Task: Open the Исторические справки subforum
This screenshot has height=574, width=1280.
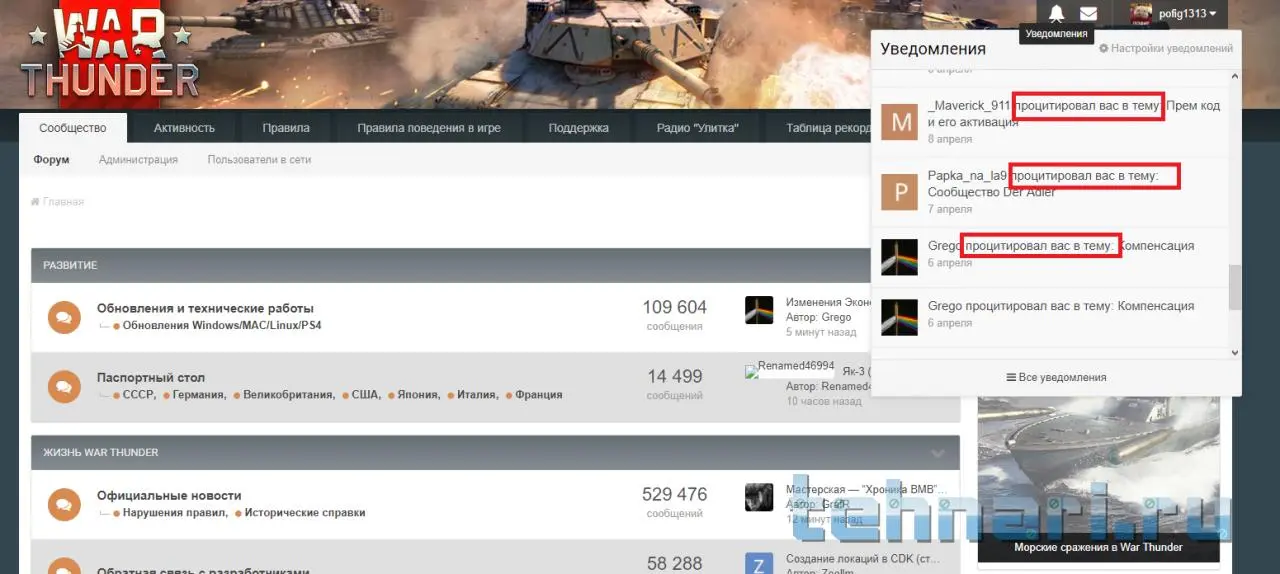Action: click(x=304, y=513)
